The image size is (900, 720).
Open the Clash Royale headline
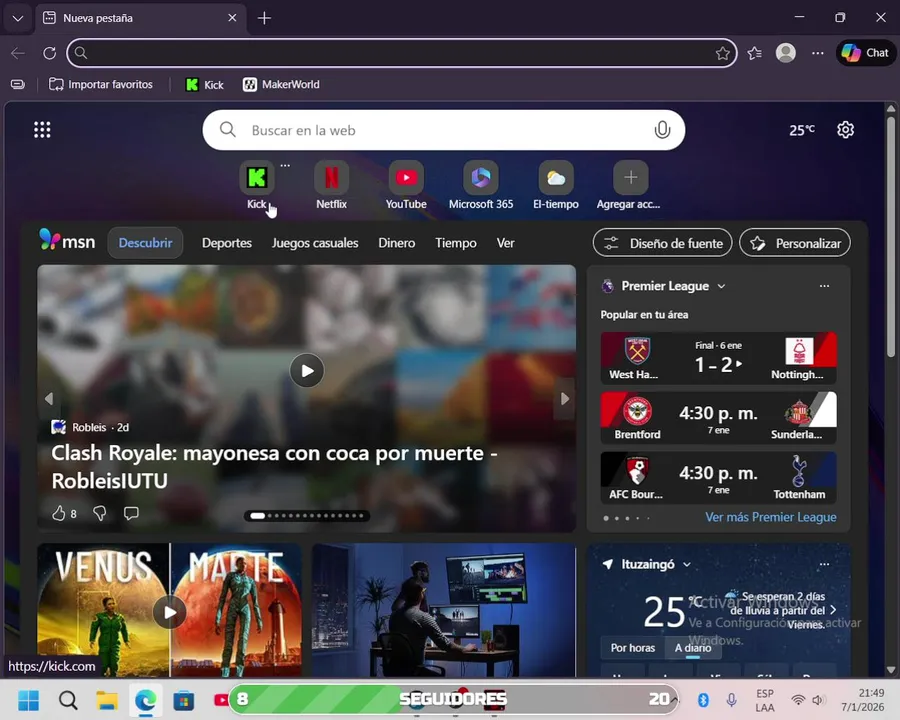(274, 467)
